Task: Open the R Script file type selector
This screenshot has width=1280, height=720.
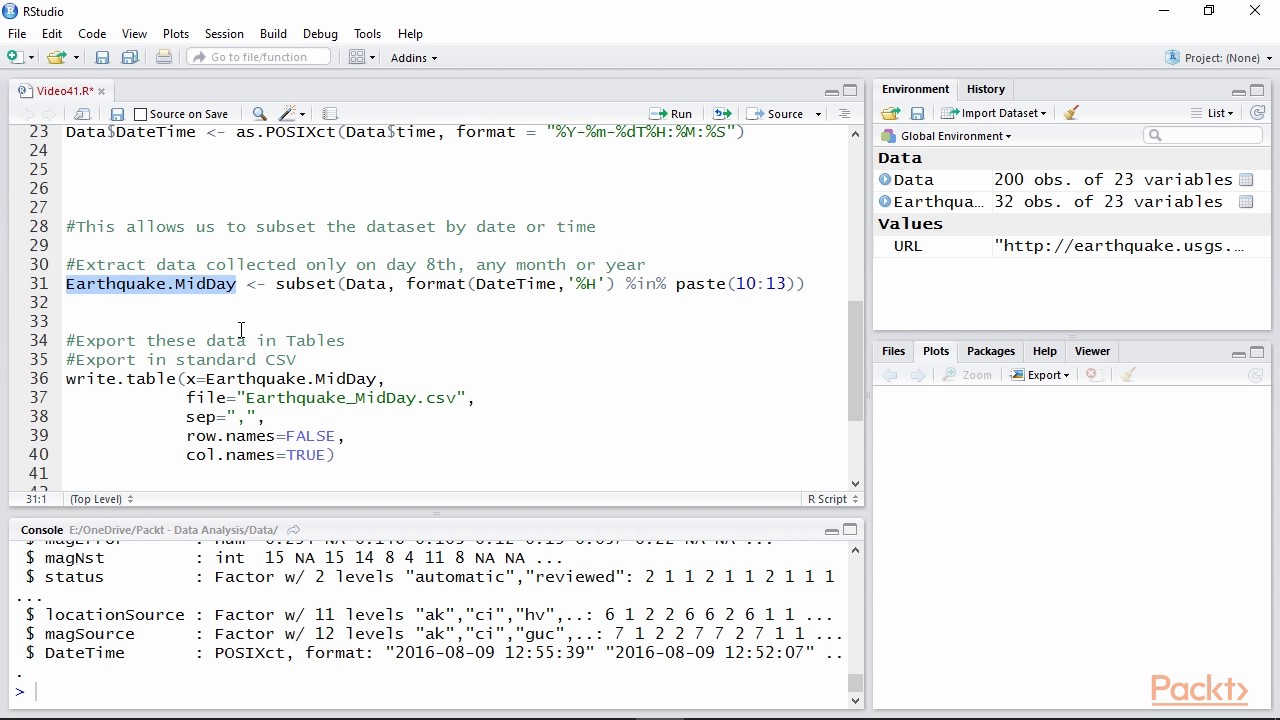Action: pyautogui.click(x=833, y=499)
